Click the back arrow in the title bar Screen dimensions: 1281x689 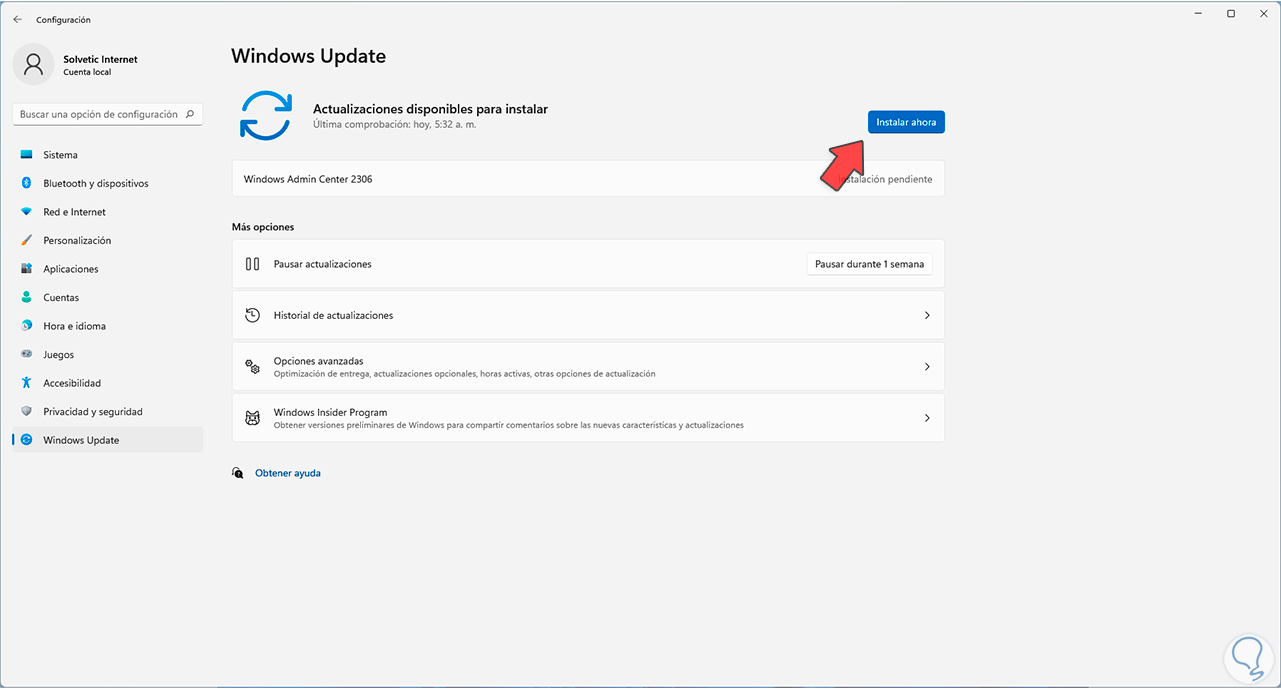18,19
